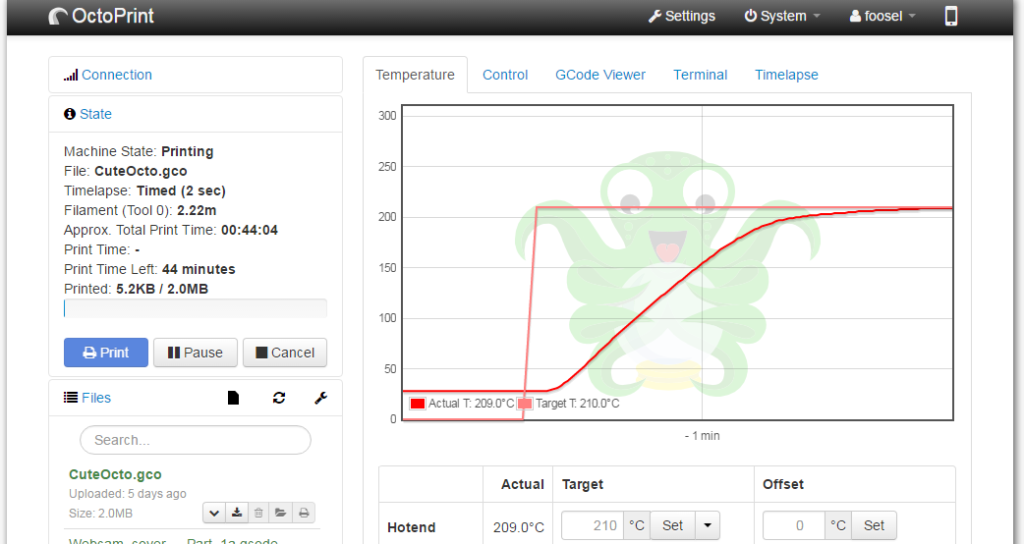Set the Hotend target temperature
The image size is (1024, 544).
pos(672,526)
